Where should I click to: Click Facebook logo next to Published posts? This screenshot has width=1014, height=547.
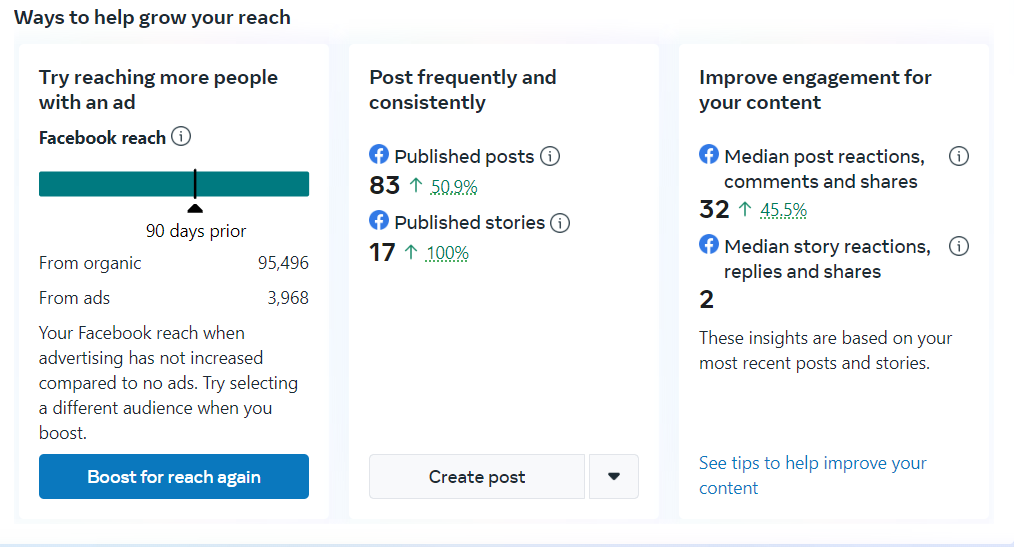(379, 155)
